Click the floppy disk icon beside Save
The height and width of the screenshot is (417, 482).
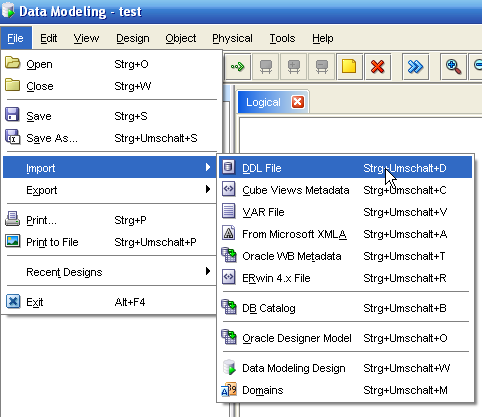tap(13, 114)
